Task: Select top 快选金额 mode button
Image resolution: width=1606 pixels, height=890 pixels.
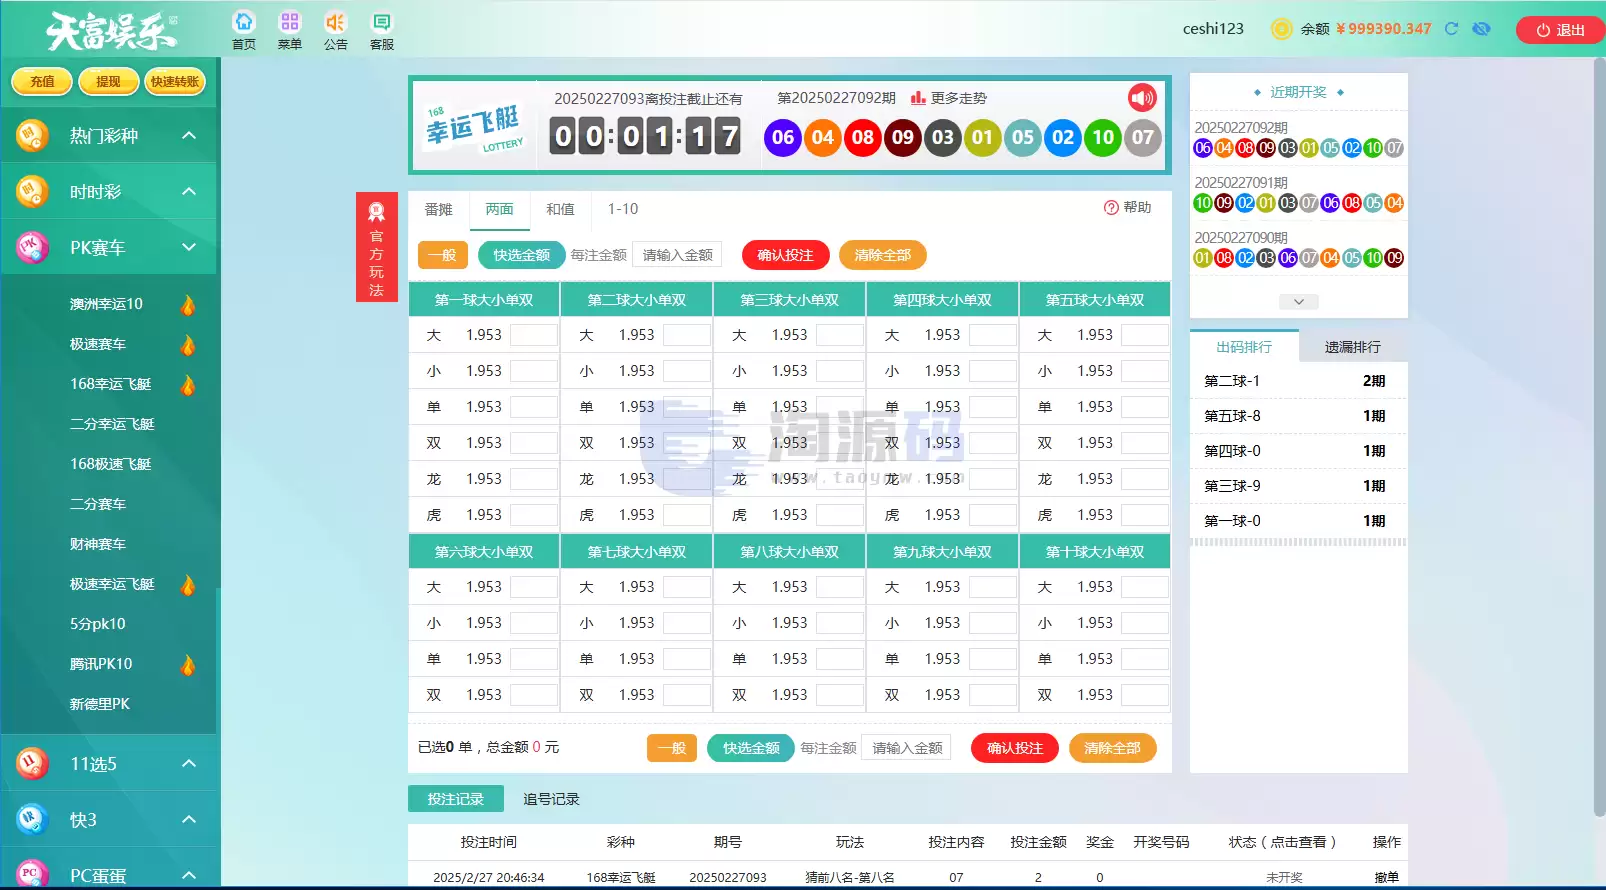Action: point(522,255)
